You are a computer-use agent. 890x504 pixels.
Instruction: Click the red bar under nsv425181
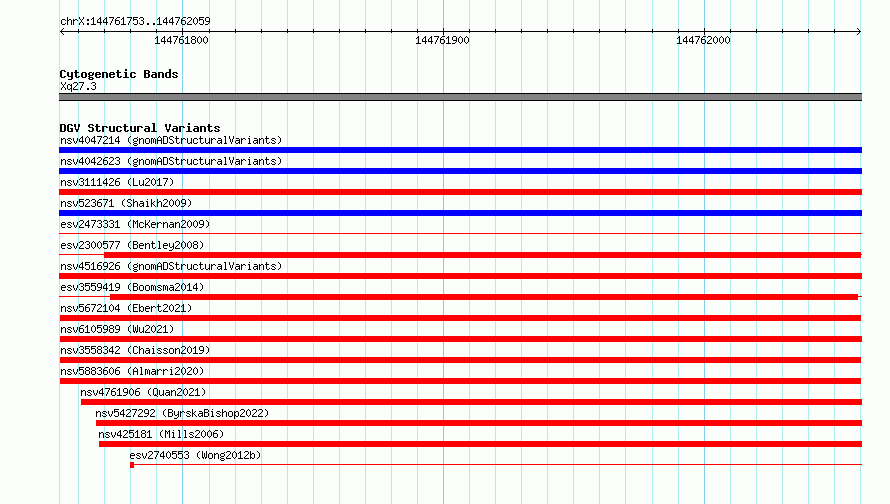click(480, 444)
